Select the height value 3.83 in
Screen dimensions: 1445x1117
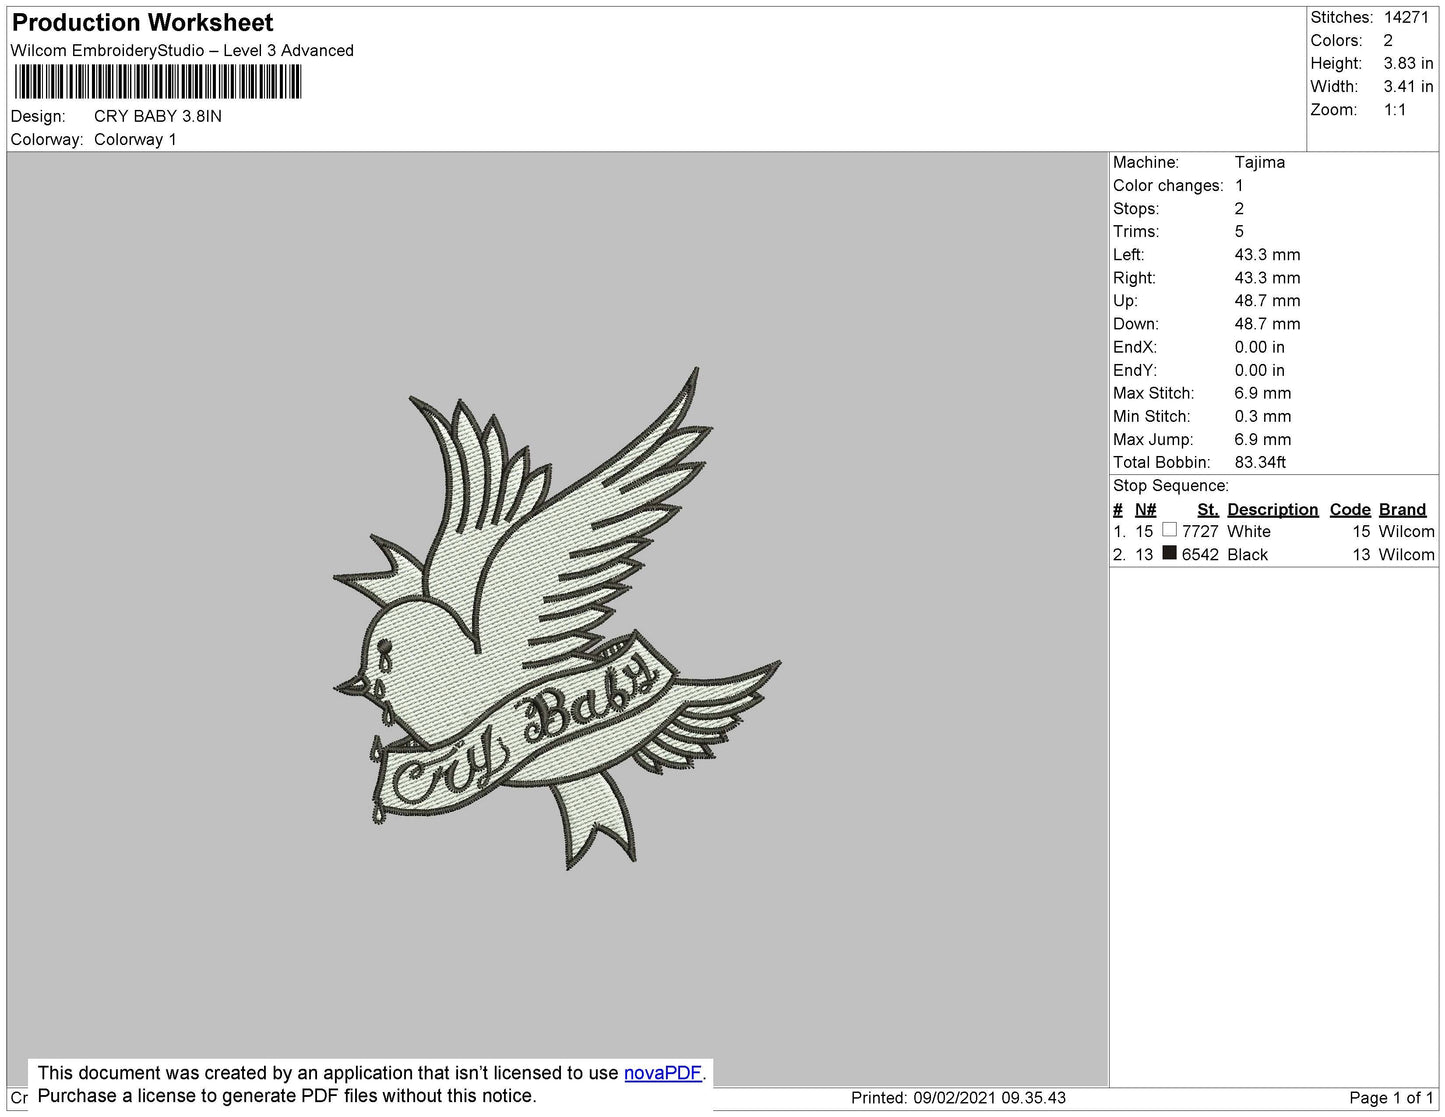tap(1408, 64)
